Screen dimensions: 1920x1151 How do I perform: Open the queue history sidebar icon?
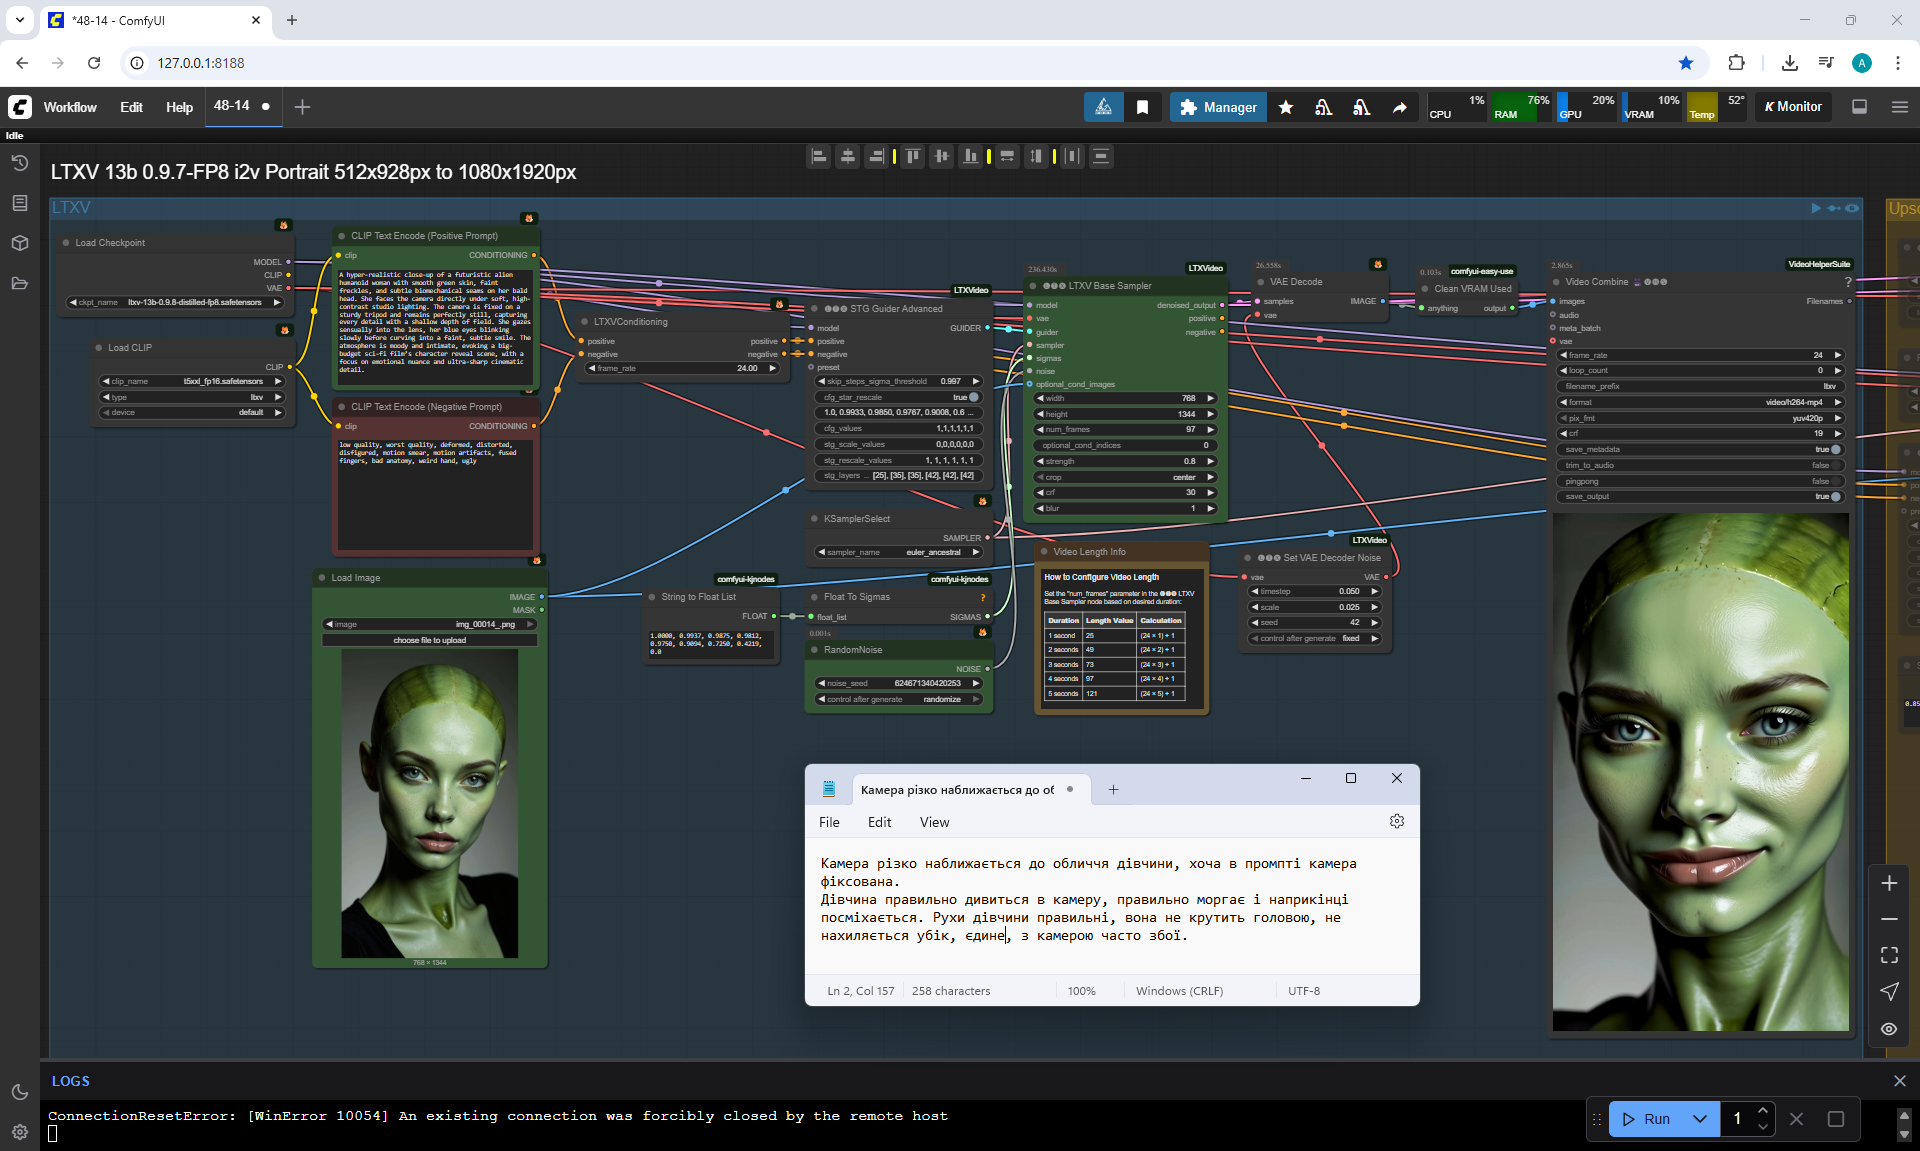click(20, 162)
